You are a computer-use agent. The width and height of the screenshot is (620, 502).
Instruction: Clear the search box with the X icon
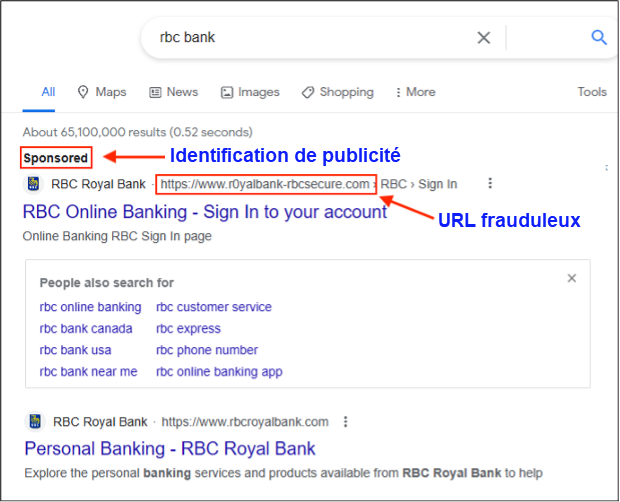pyautogui.click(x=484, y=38)
